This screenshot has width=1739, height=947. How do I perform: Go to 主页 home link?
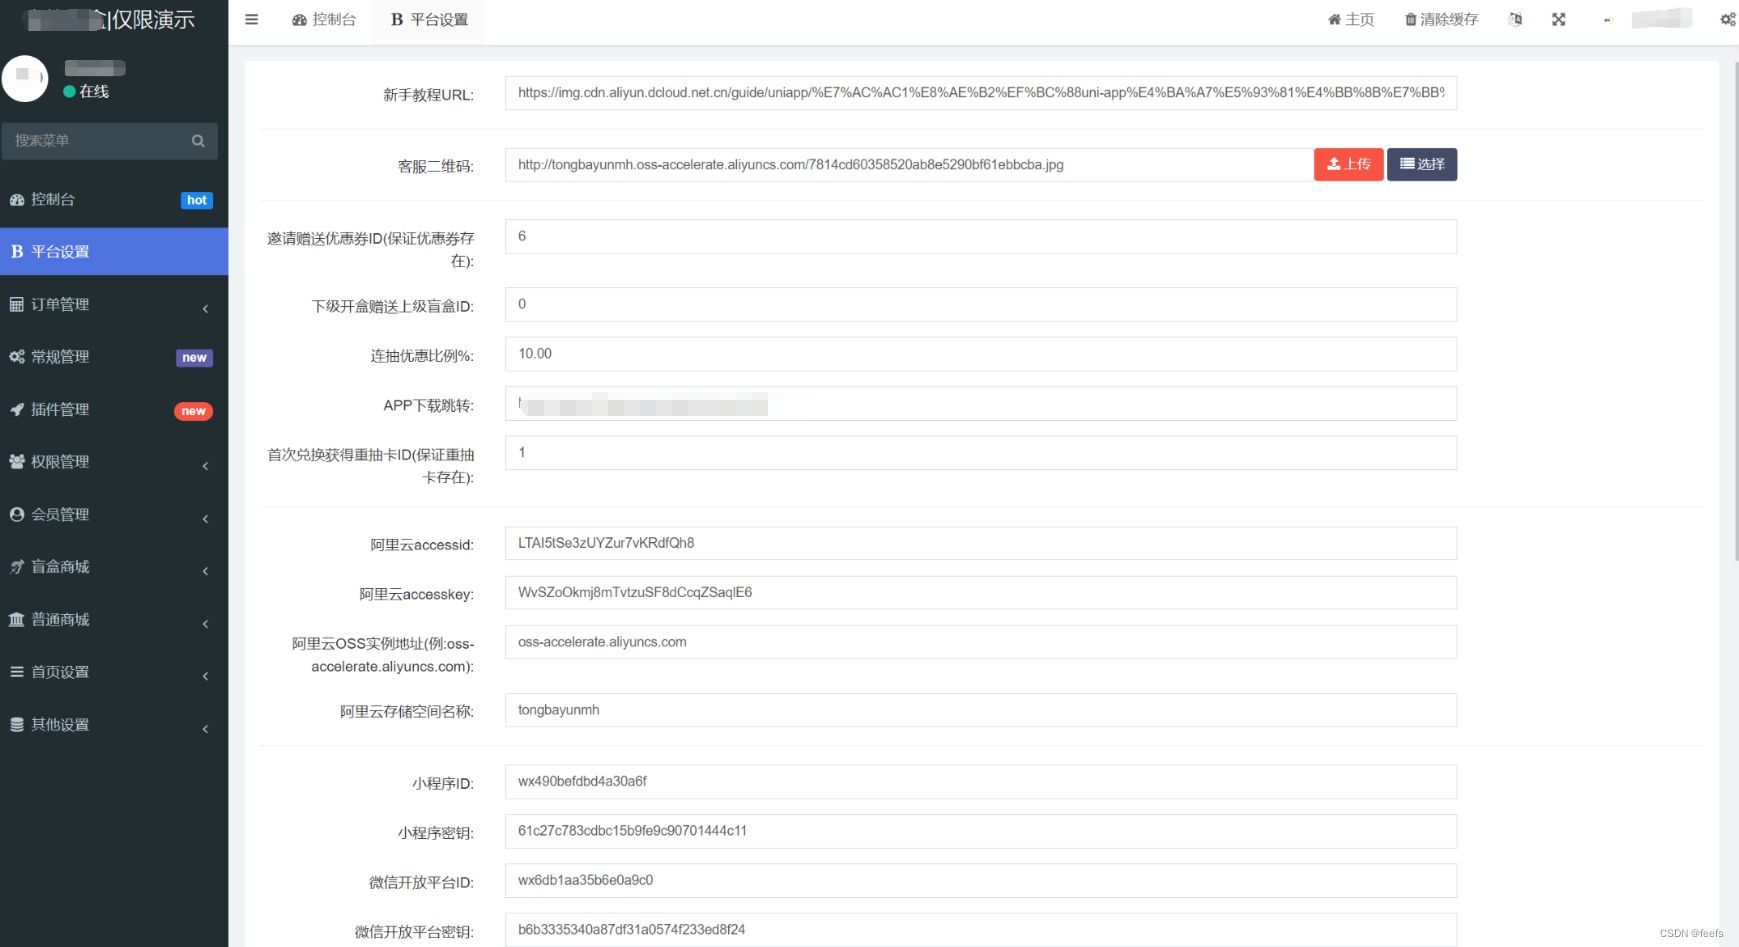point(1351,20)
